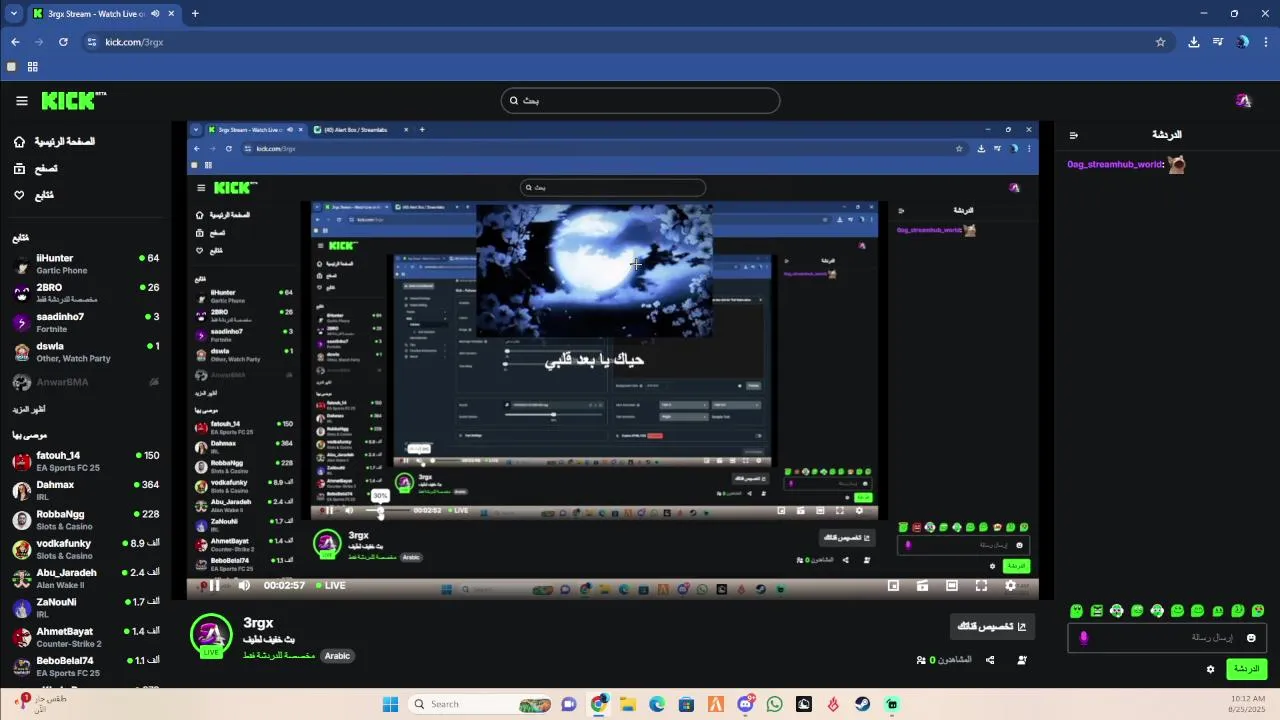Click the purple microphone in chat input
The width and height of the screenshot is (1280, 720).
tap(1084, 638)
